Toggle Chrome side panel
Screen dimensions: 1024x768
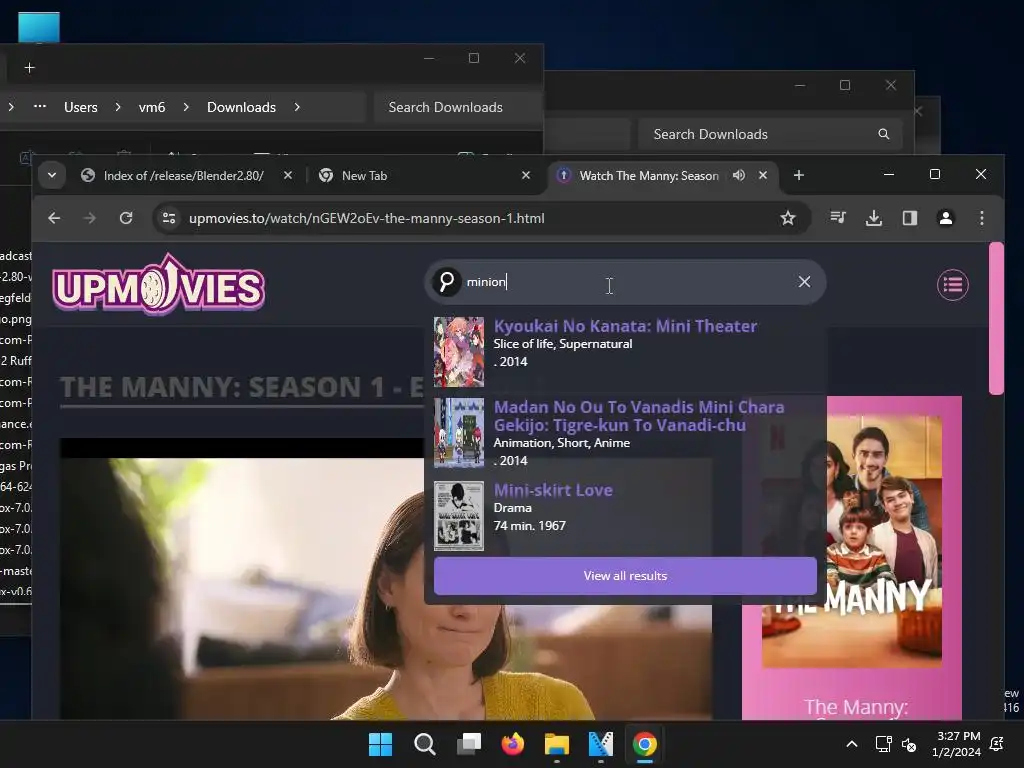pyautogui.click(x=910, y=218)
